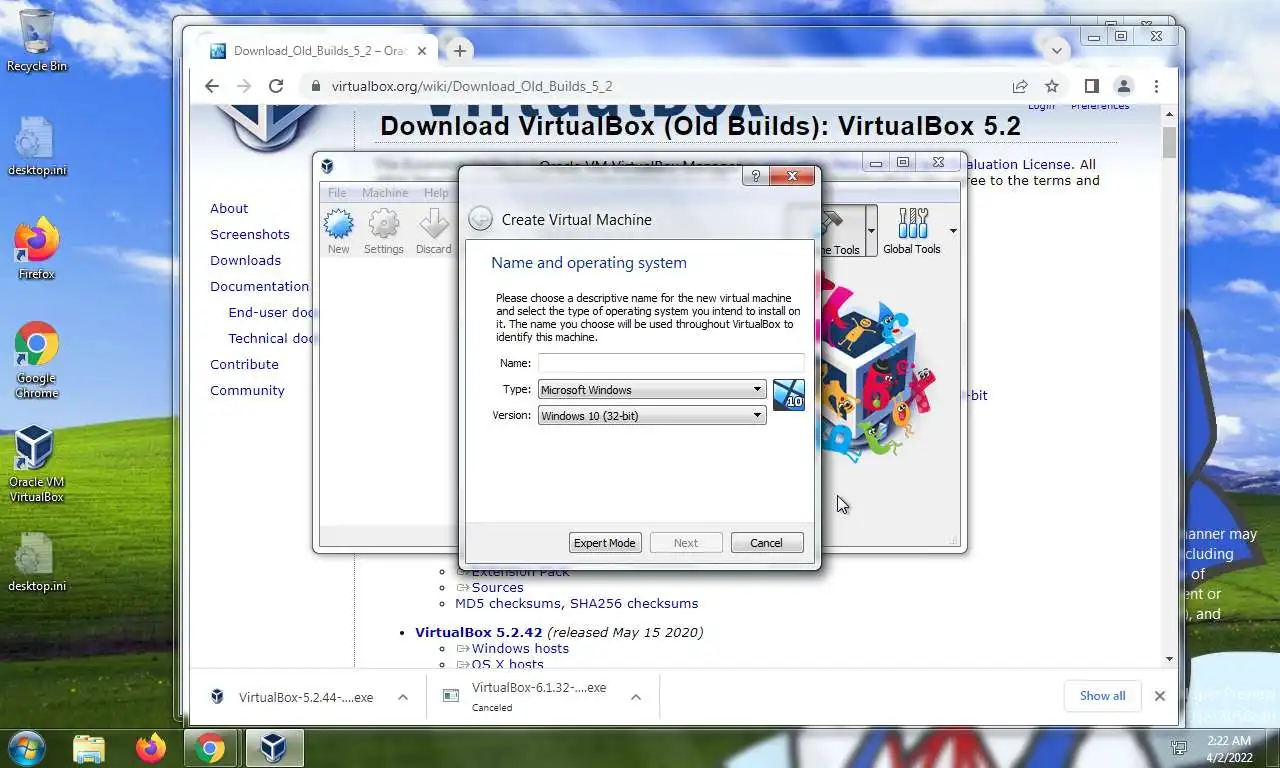Click the back arrow in Create Virtual Machine
Viewport: 1280px width, 768px height.
coord(480,219)
